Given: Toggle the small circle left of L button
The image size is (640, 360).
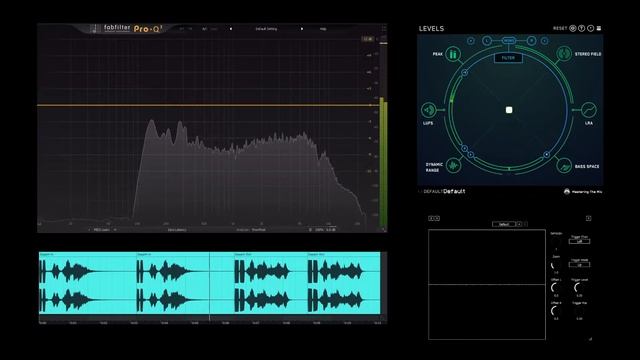Looking at the screenshot, I should 471,41.
